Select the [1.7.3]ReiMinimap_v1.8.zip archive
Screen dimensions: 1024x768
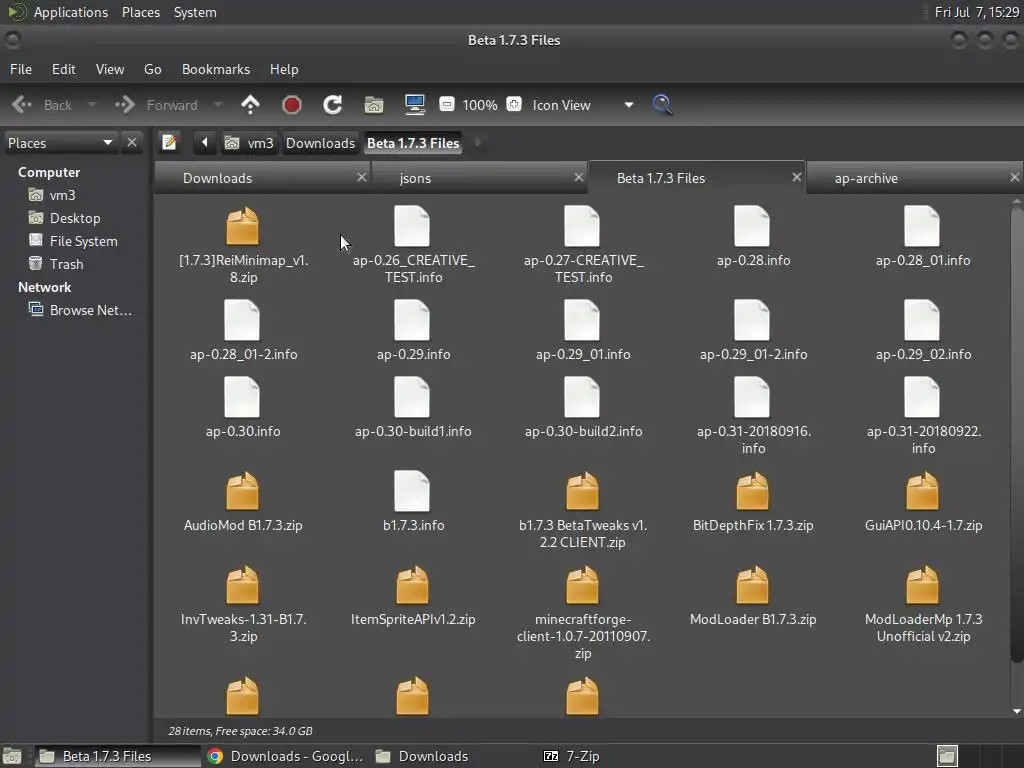243,245
